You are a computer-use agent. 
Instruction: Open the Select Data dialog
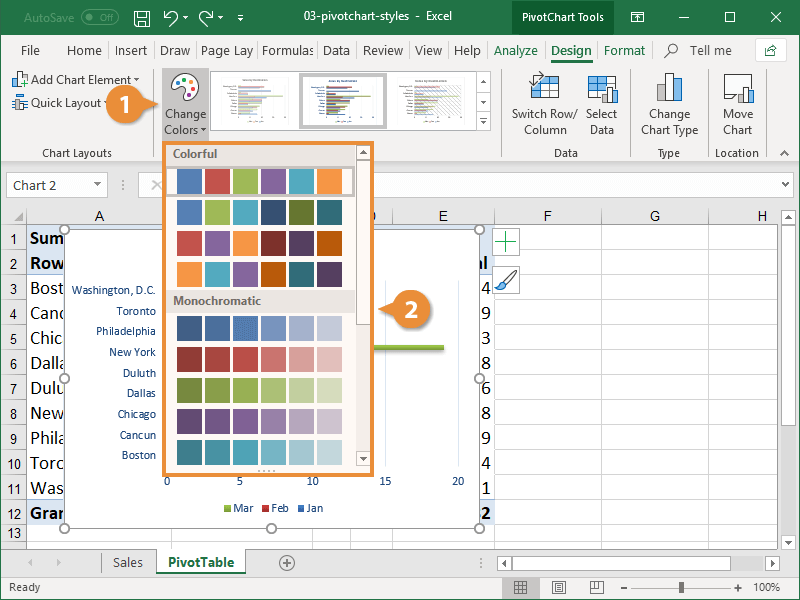(x=602, y=105)
